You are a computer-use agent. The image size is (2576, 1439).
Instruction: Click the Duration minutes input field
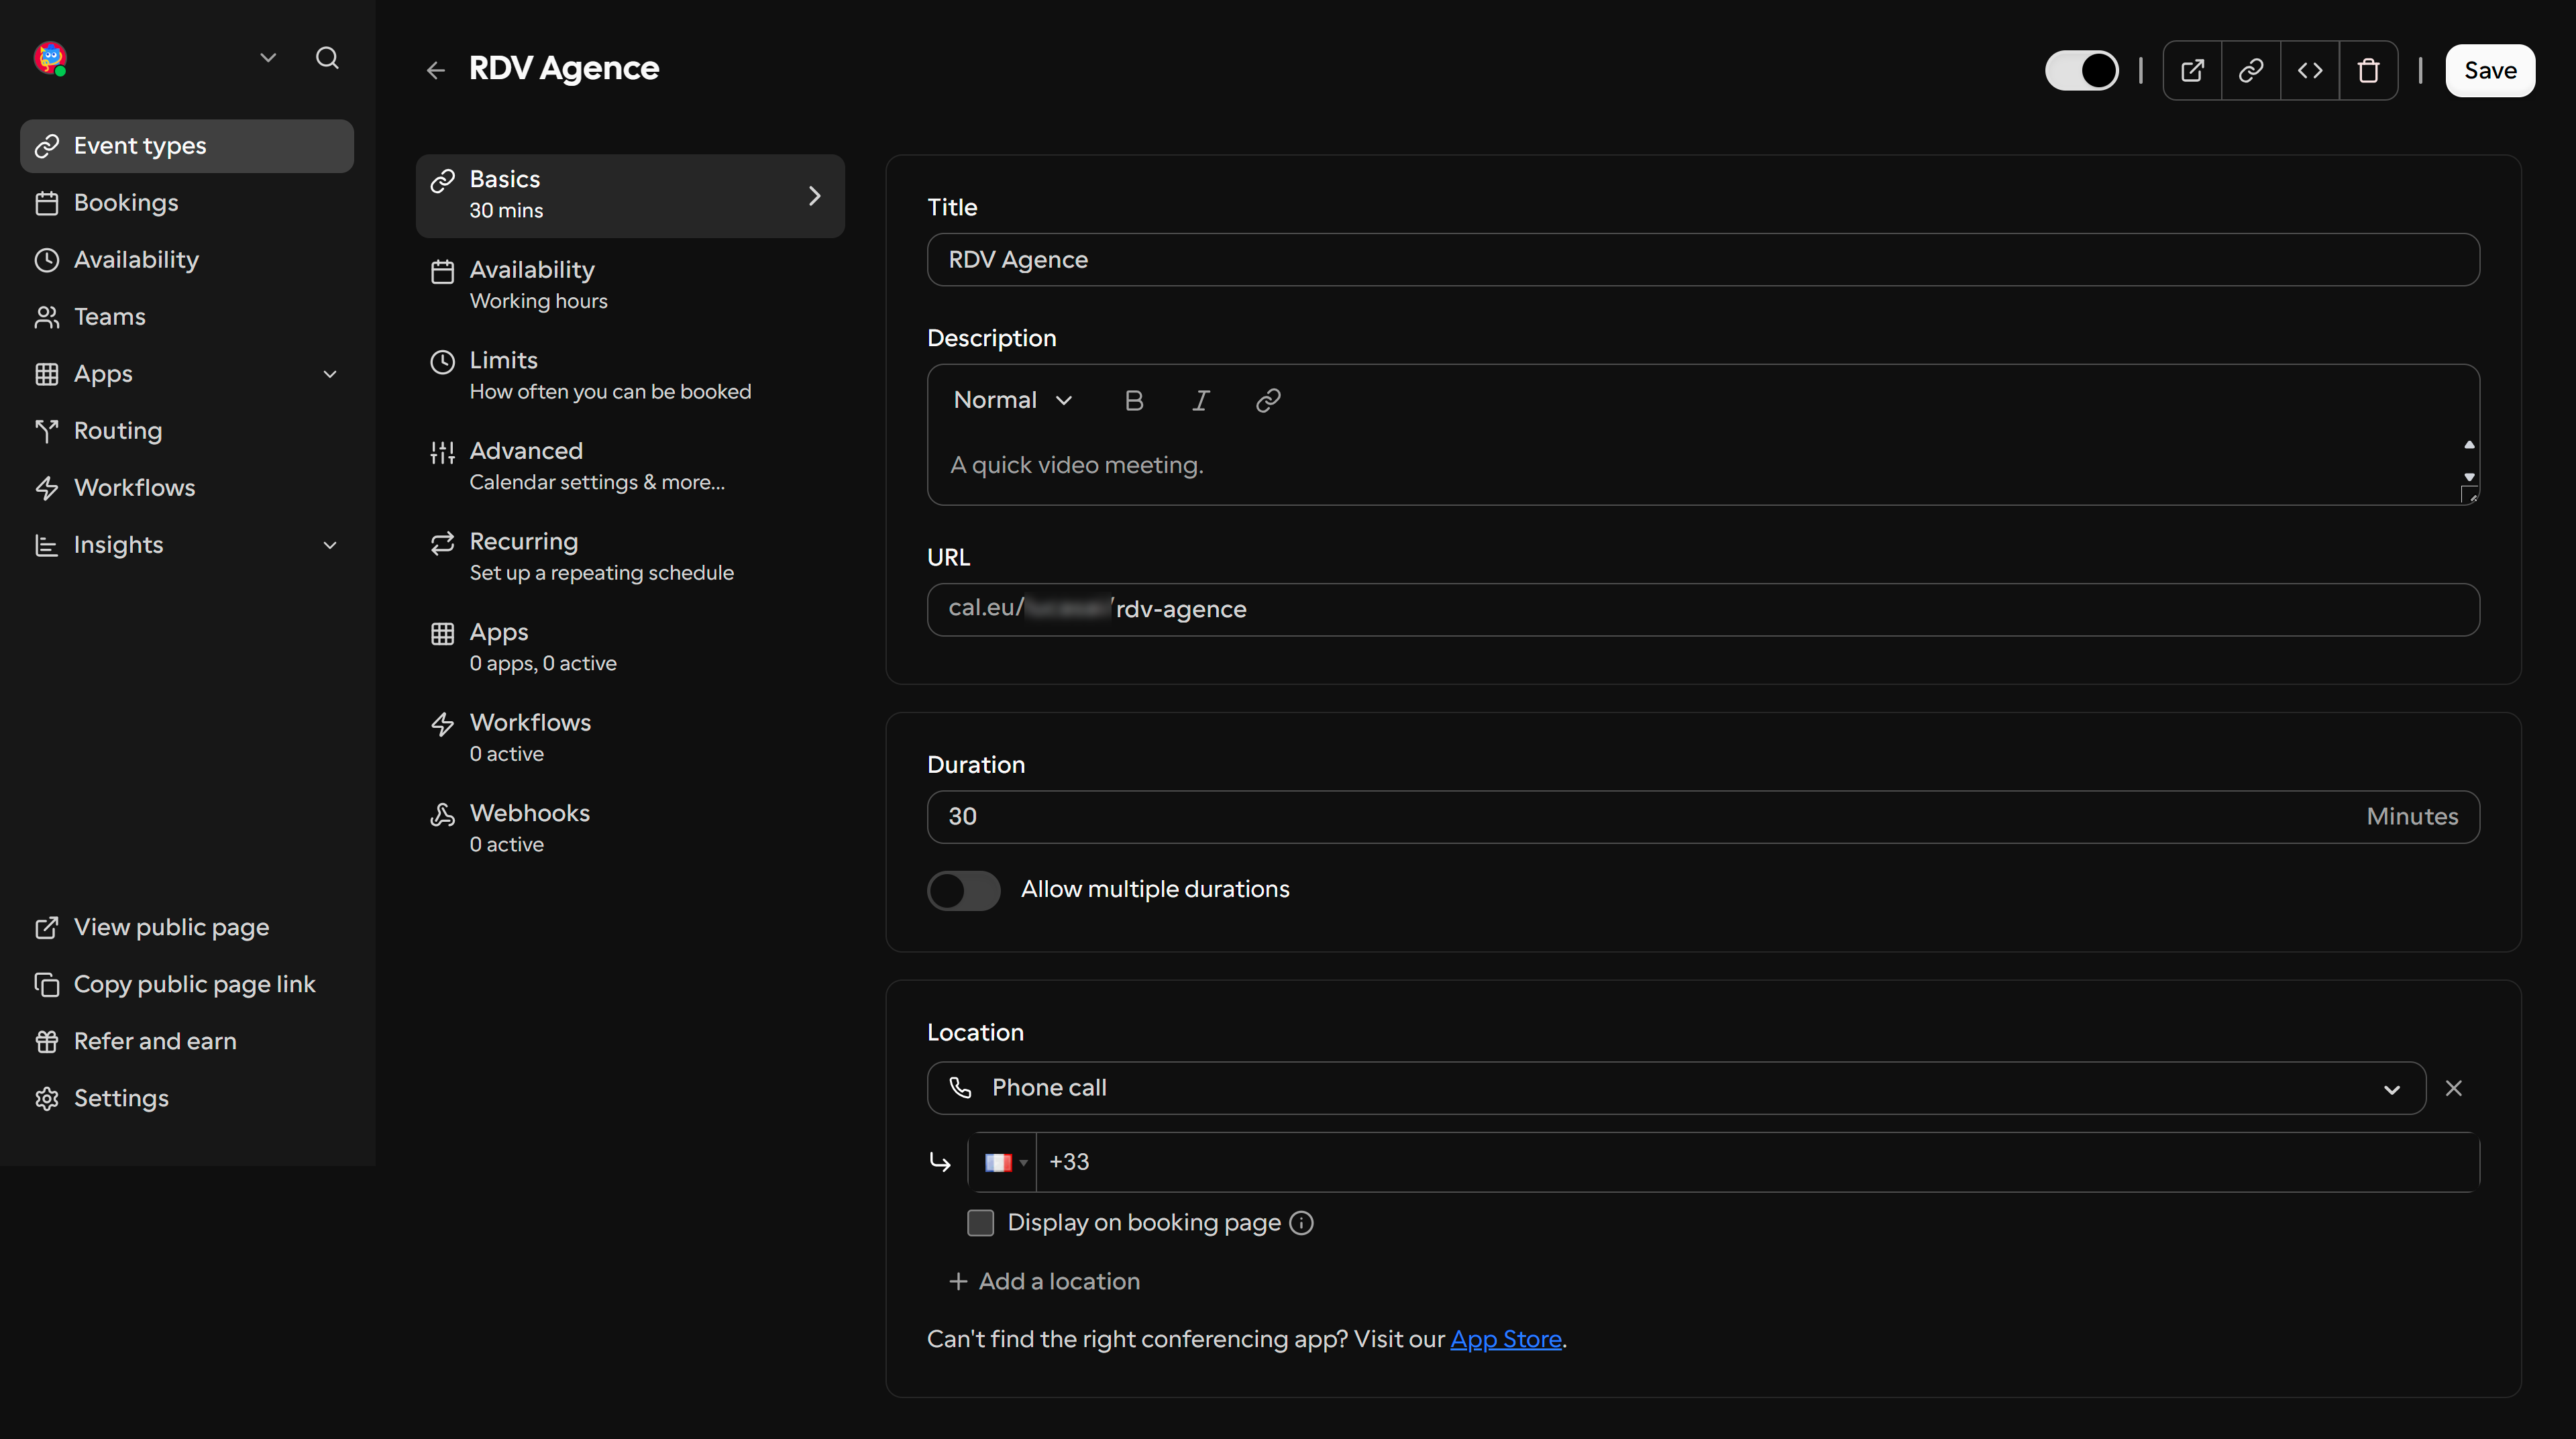tap(1703, 817)
